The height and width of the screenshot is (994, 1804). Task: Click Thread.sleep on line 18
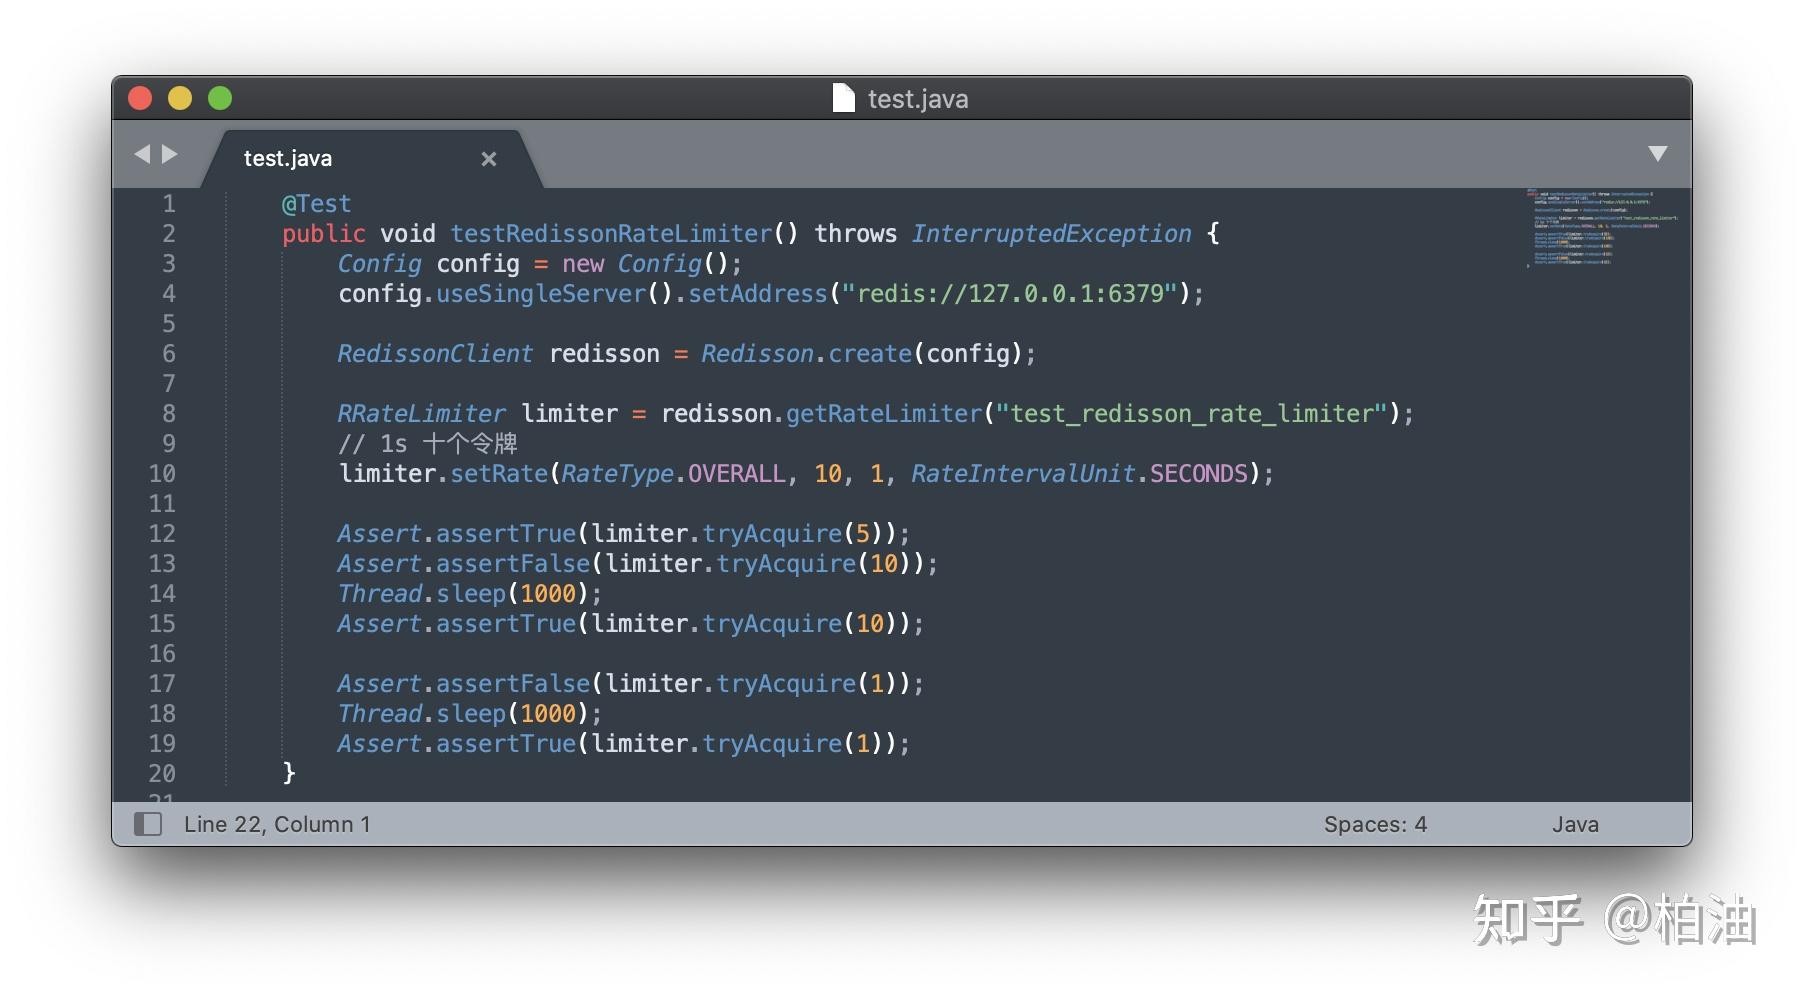point(421,714)
